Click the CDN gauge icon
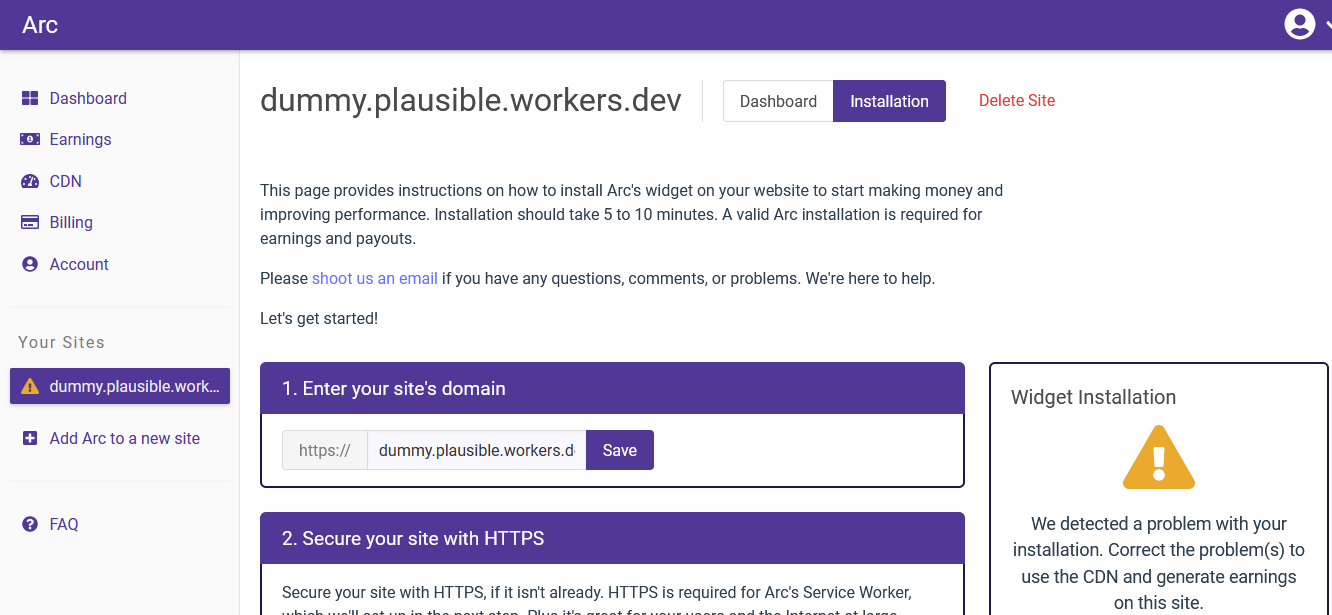The width and height of the screenshot is (1332, 615). coord(30,181)
